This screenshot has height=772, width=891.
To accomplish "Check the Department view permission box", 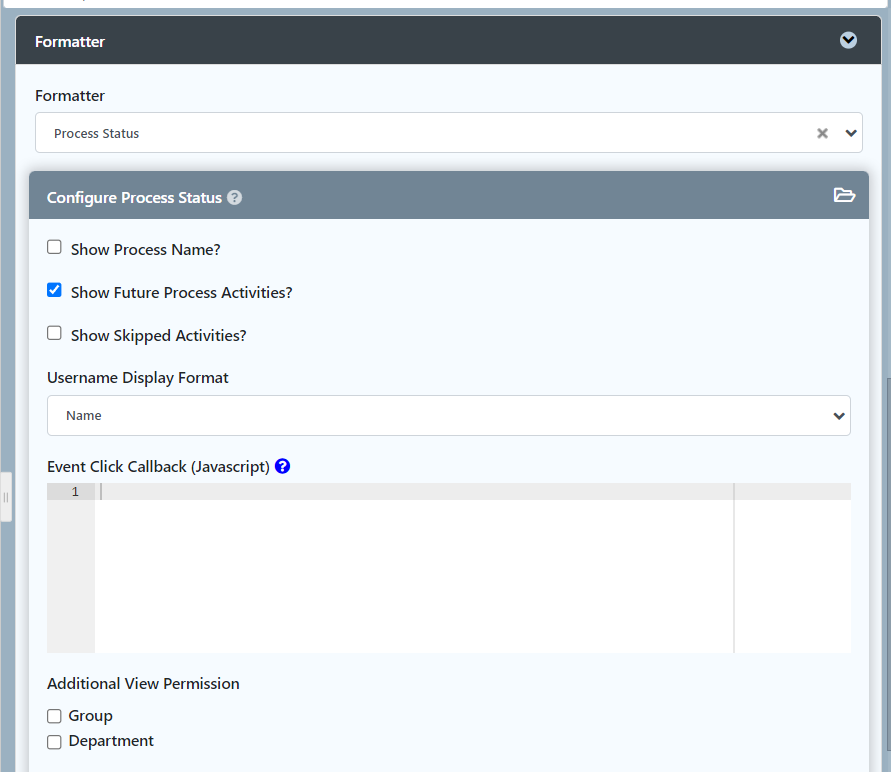I will pos(55,741).
